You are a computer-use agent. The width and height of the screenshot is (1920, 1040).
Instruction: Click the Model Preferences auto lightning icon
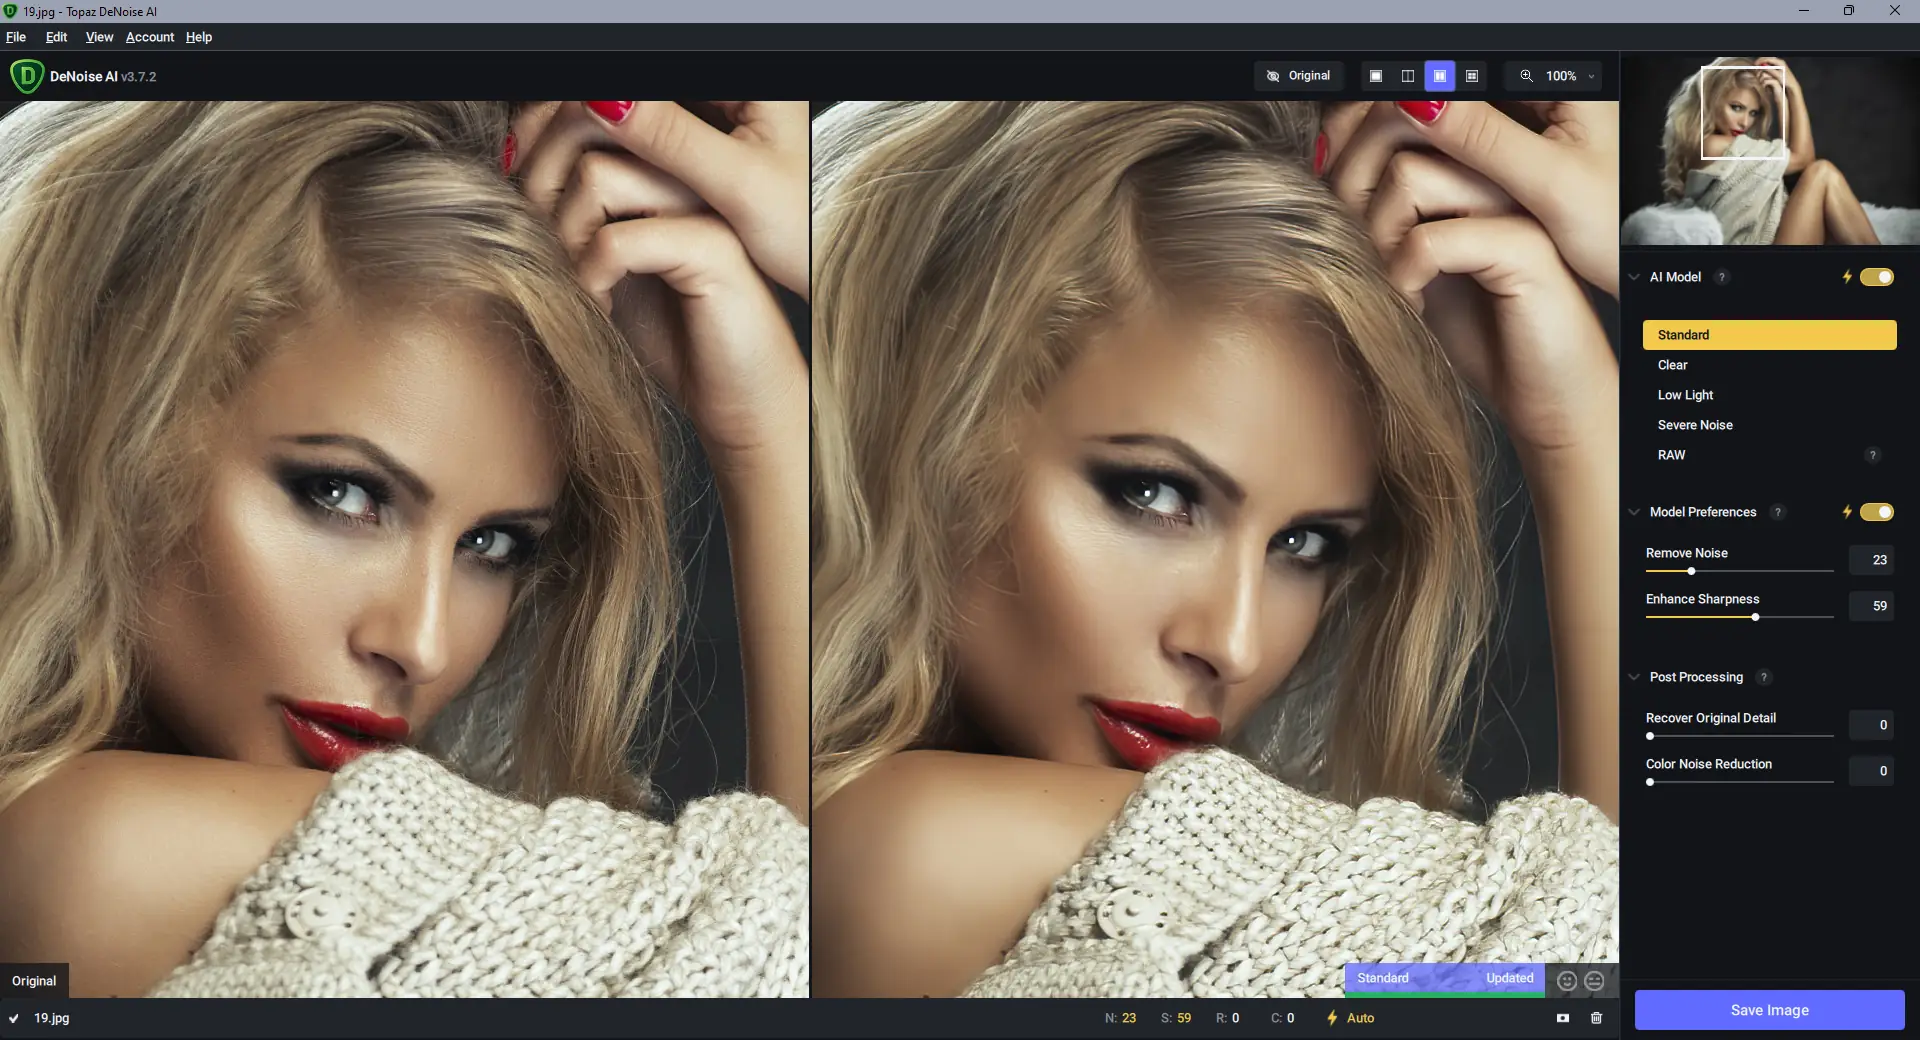click(1847, 512)
